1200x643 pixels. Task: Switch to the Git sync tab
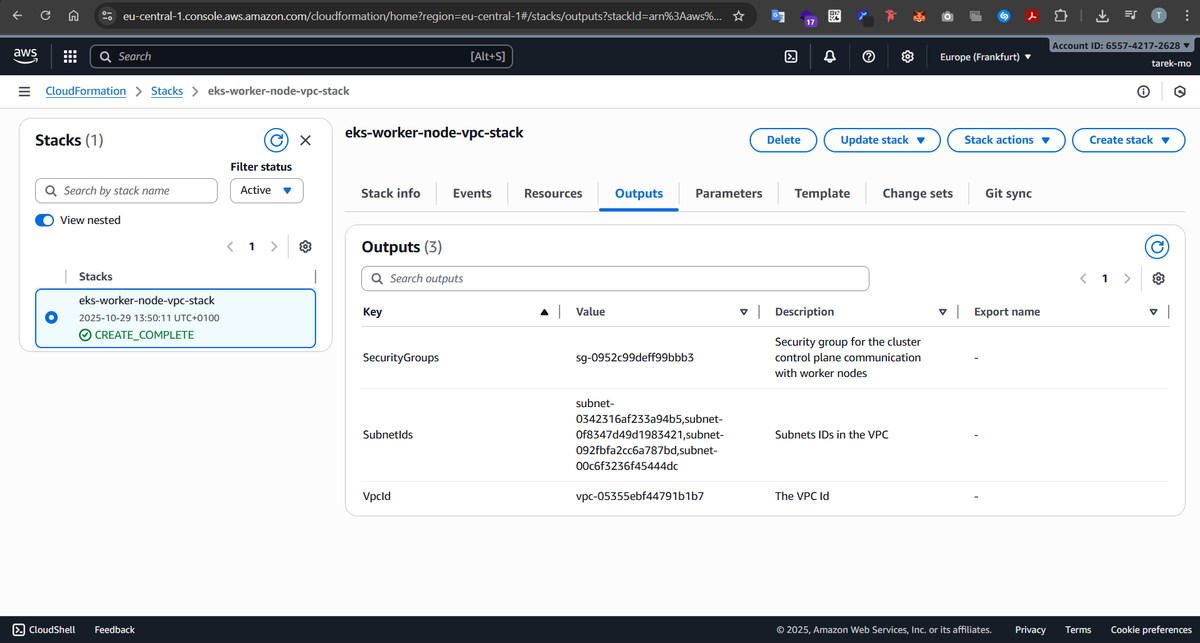pos(1008,193)
